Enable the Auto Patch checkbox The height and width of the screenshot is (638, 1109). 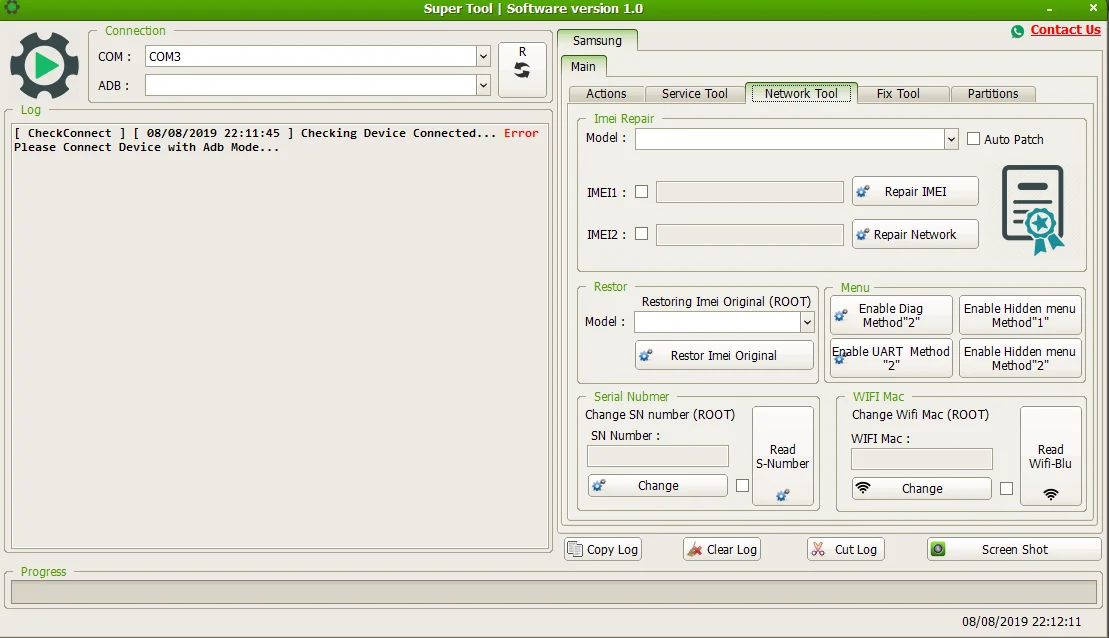point(973,139)
